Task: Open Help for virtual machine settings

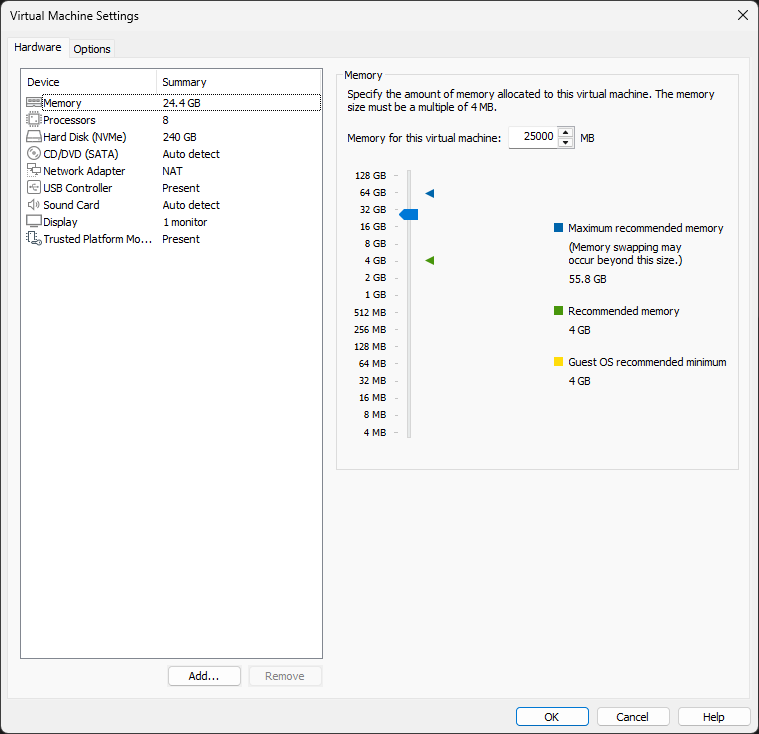Action: coord(713,717)
